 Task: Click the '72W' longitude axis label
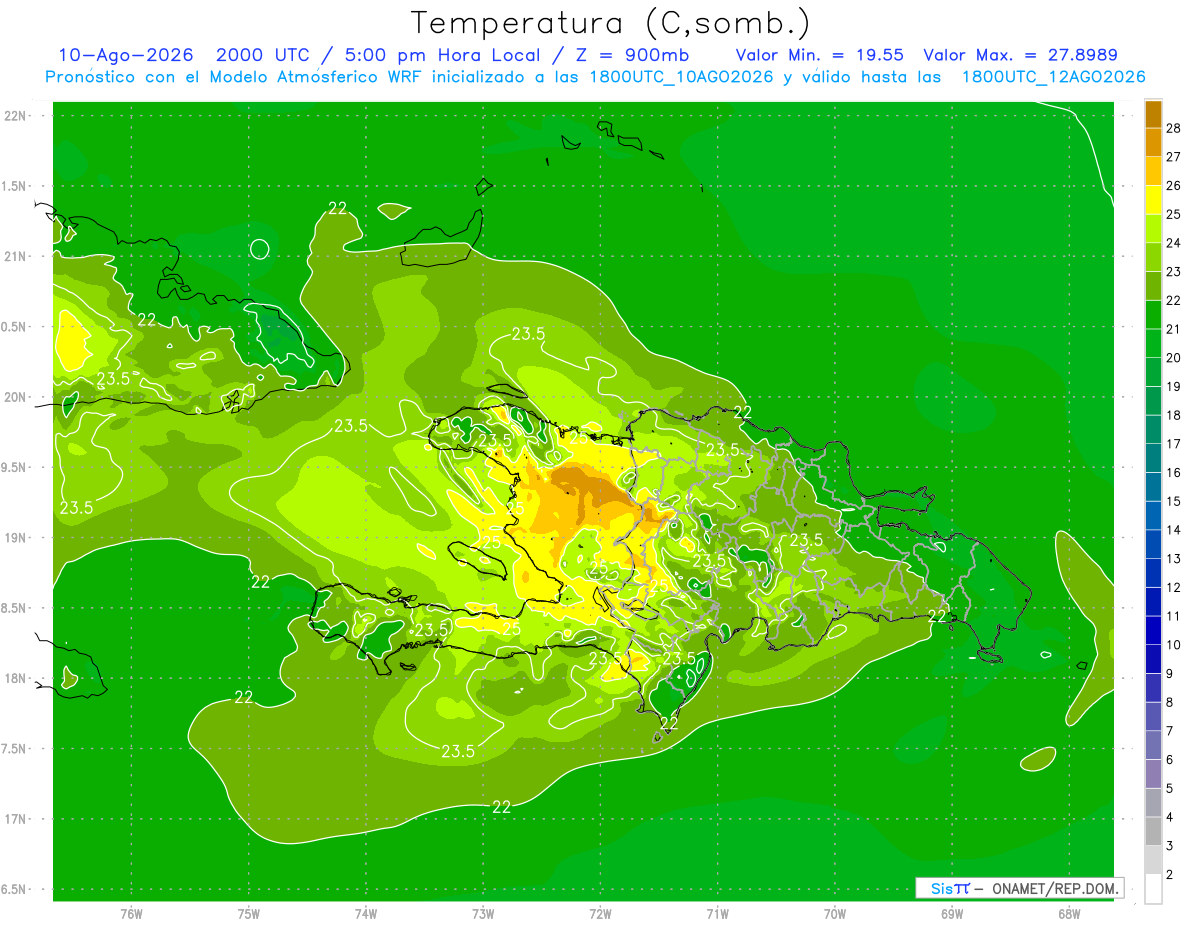(600, 914)
